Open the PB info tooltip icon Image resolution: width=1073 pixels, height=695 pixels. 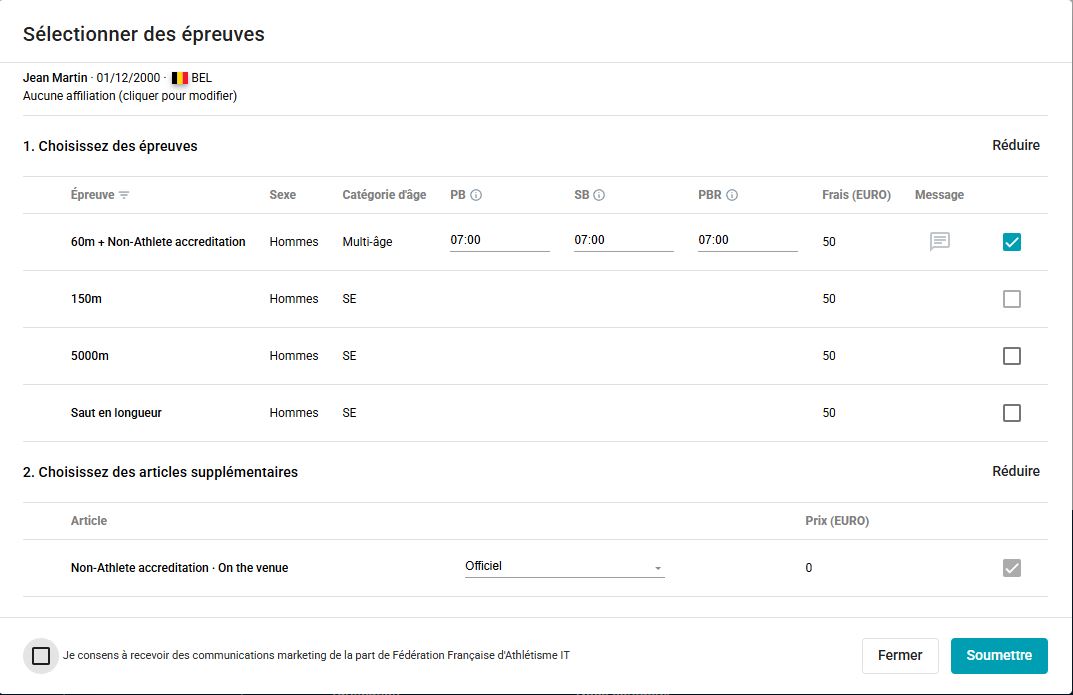click(476, 195)
